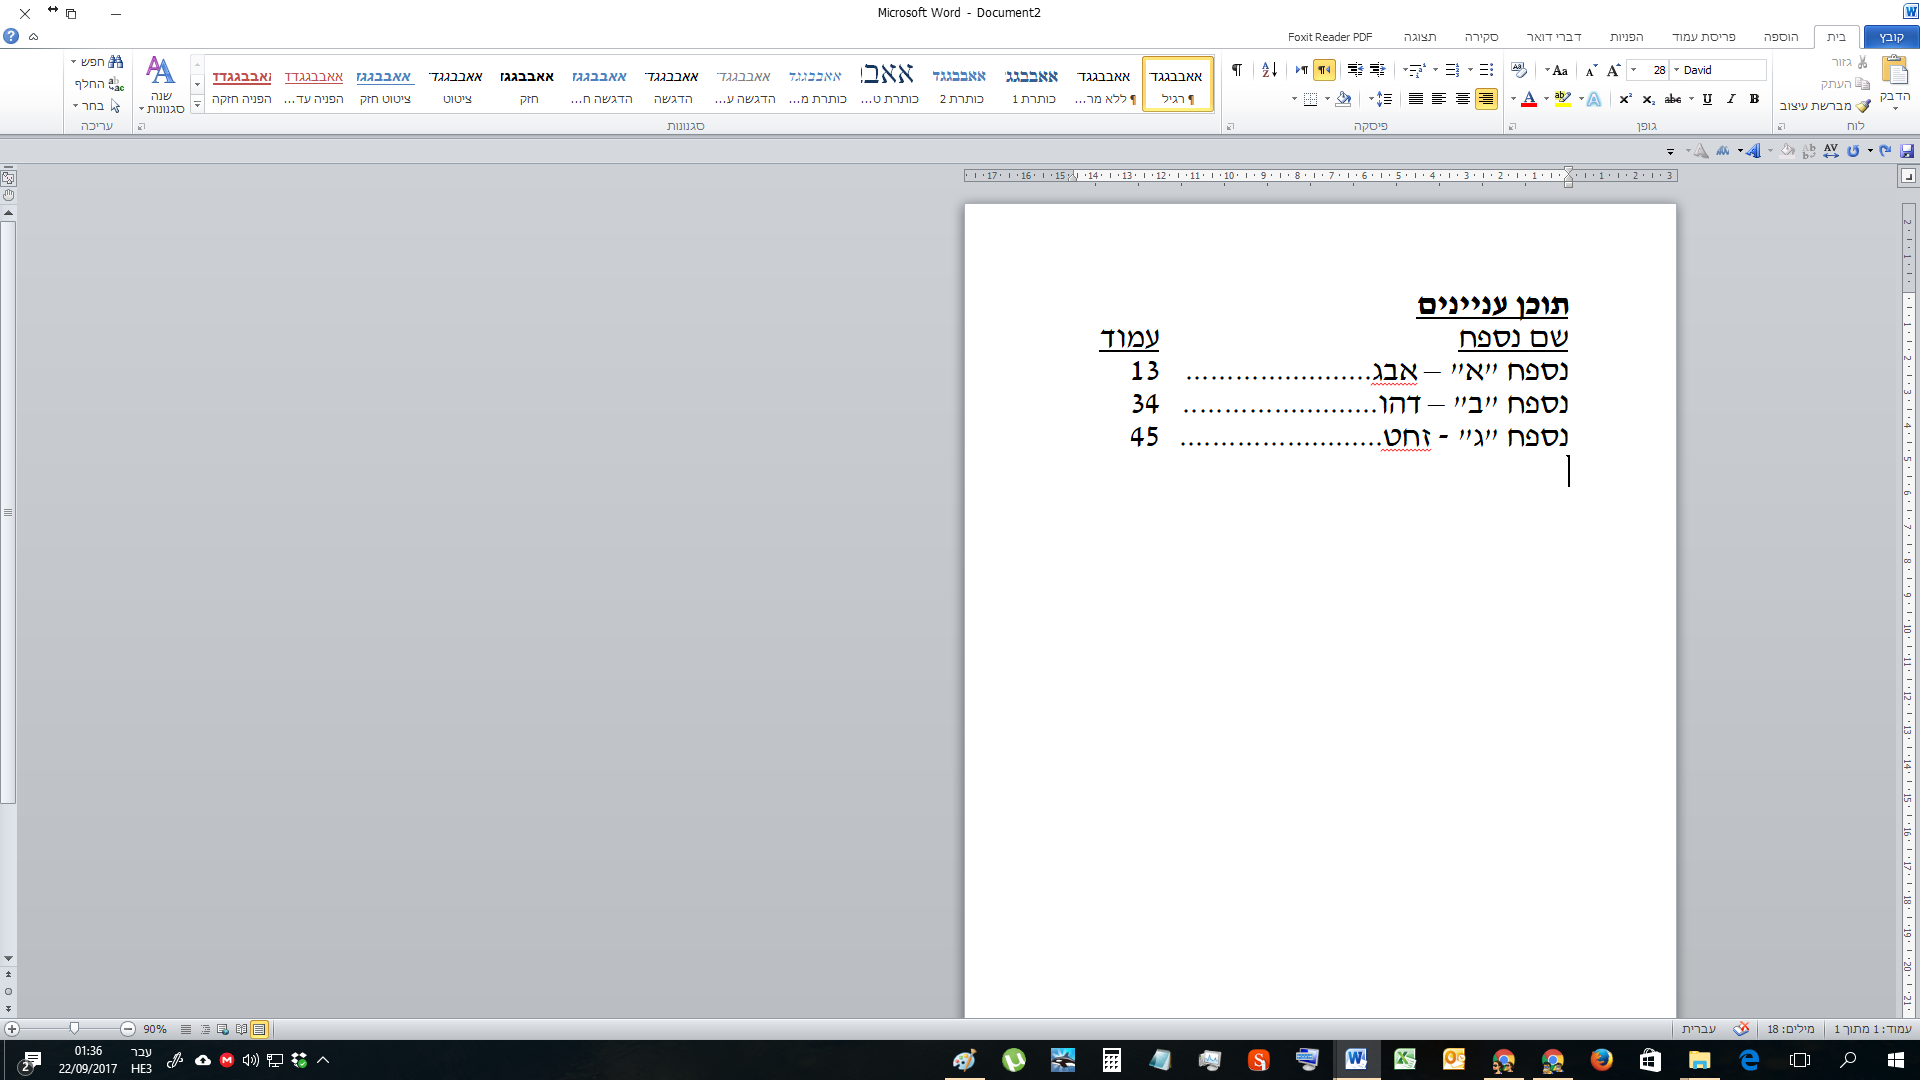This screenshot has width=1920, height=1080.
Task: Switch to Print Layout view in status bar
Action: [259, 1028]
